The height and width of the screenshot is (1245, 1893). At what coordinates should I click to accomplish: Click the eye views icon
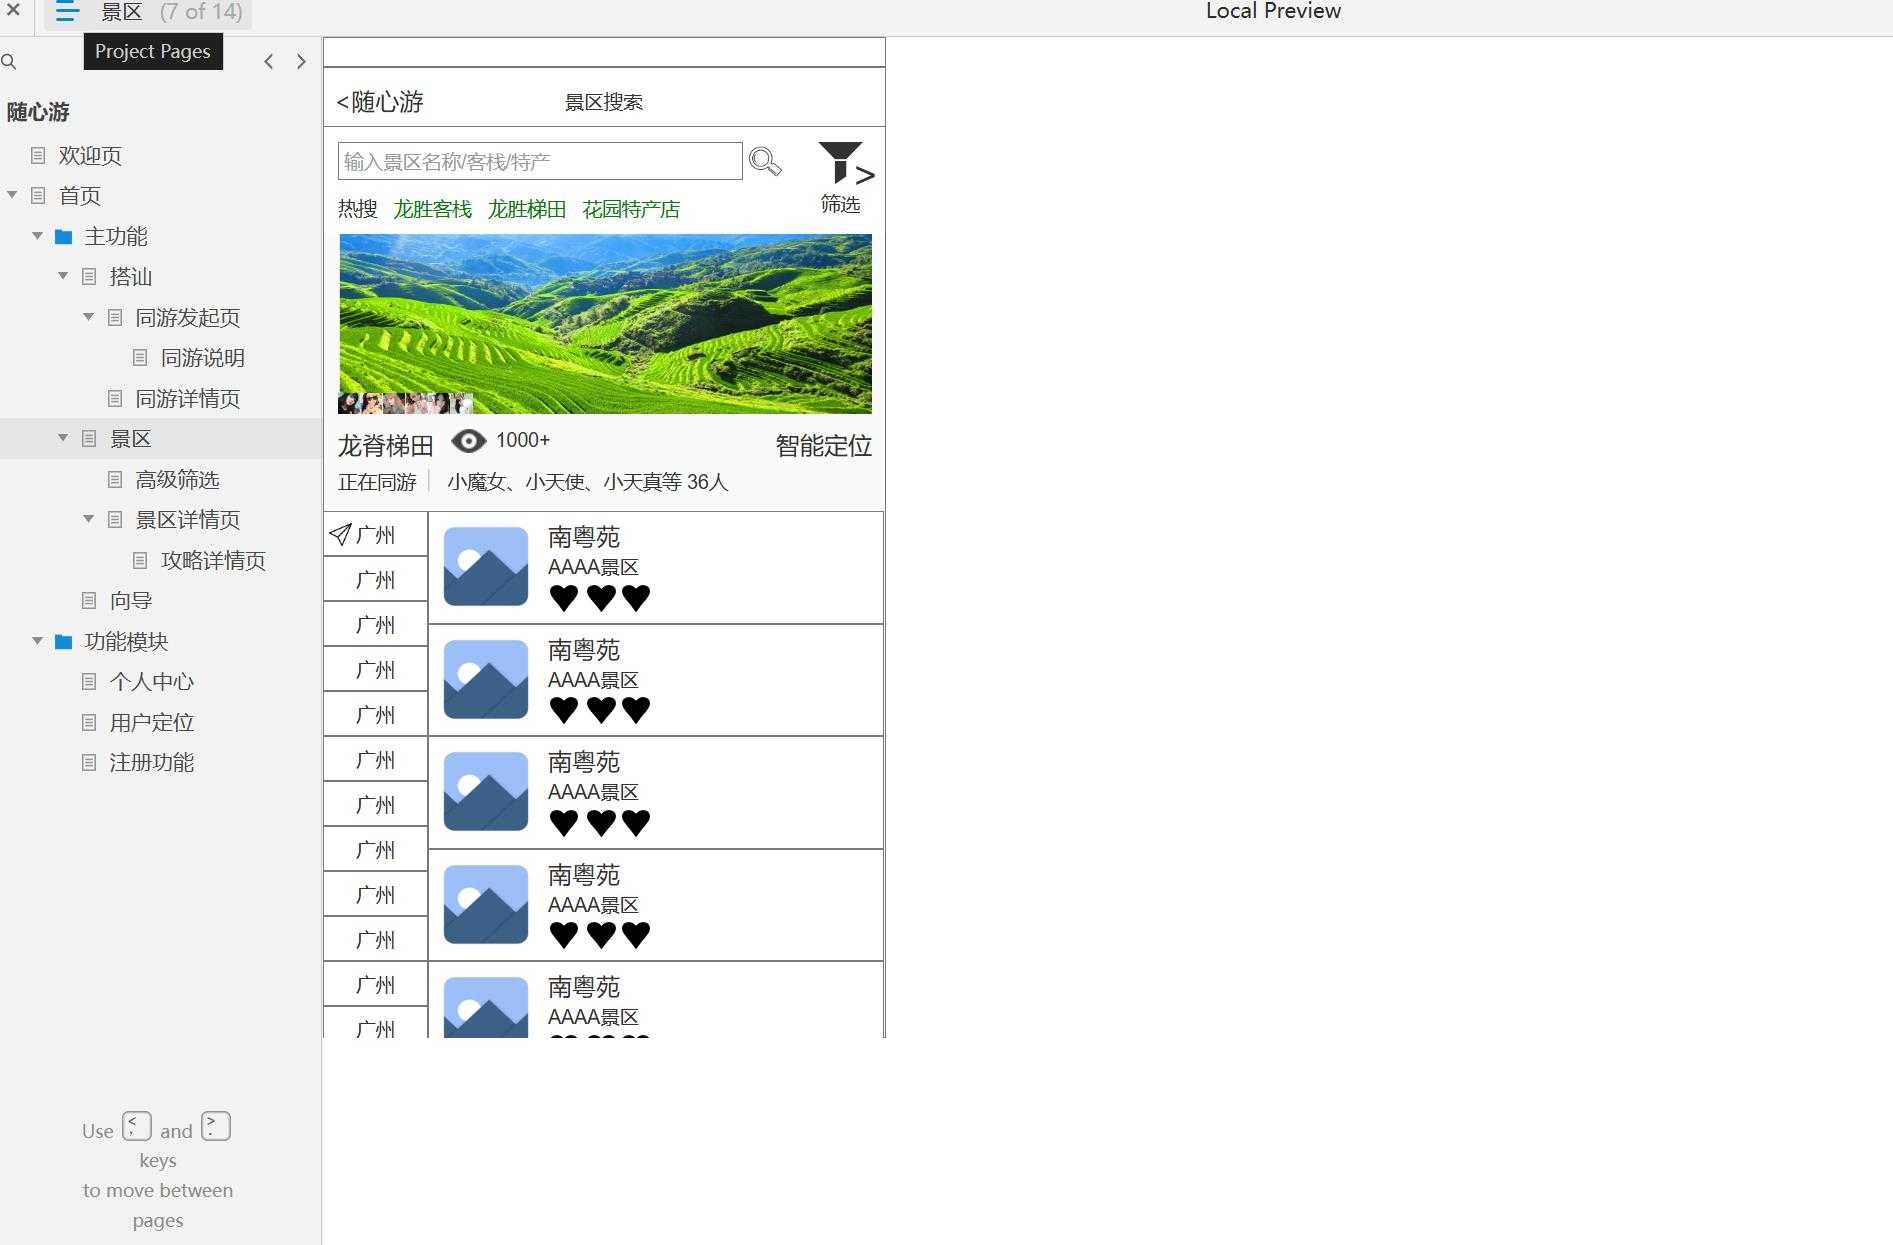[x=468, y=441]
